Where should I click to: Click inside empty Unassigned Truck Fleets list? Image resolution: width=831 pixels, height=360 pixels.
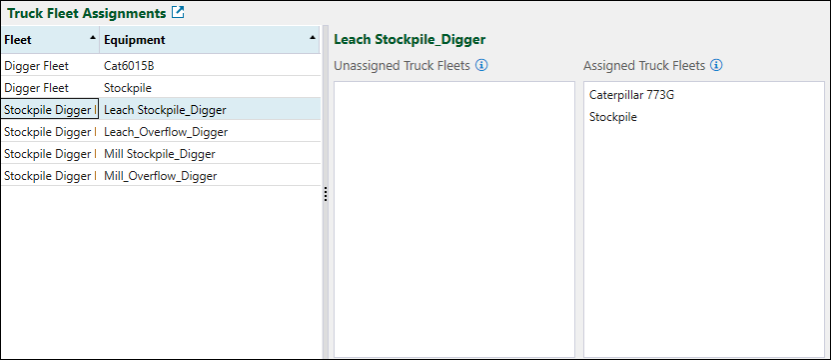(x=454, y=219)
